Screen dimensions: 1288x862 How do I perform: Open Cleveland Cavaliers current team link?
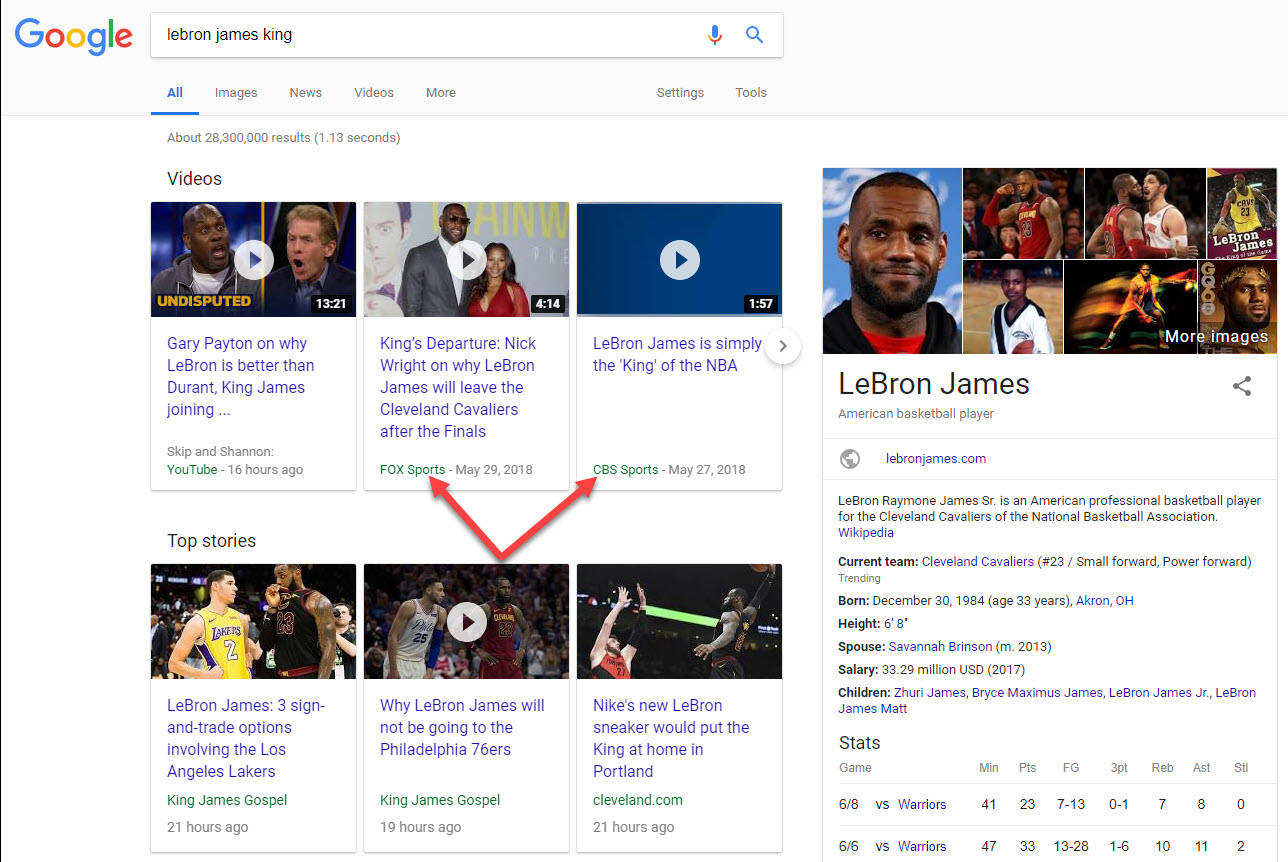pyautogui.click(x=978, y=562)
